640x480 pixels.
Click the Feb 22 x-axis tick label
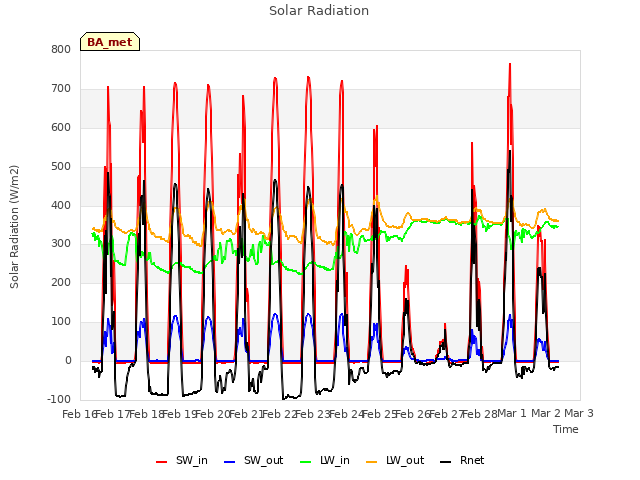coord(279,414)
